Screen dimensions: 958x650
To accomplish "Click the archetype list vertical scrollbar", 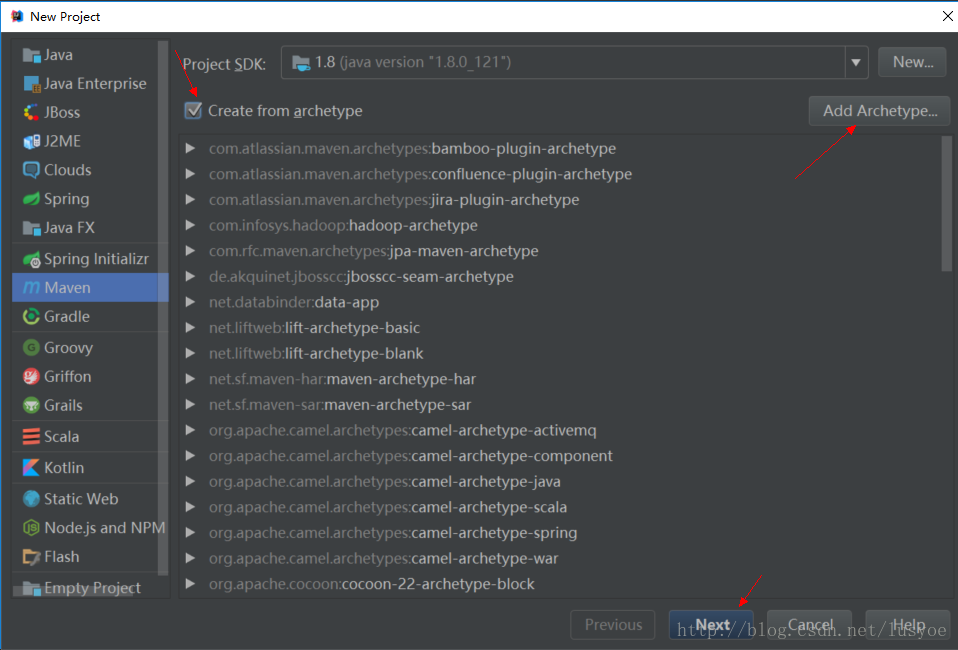I will point(946,204).
